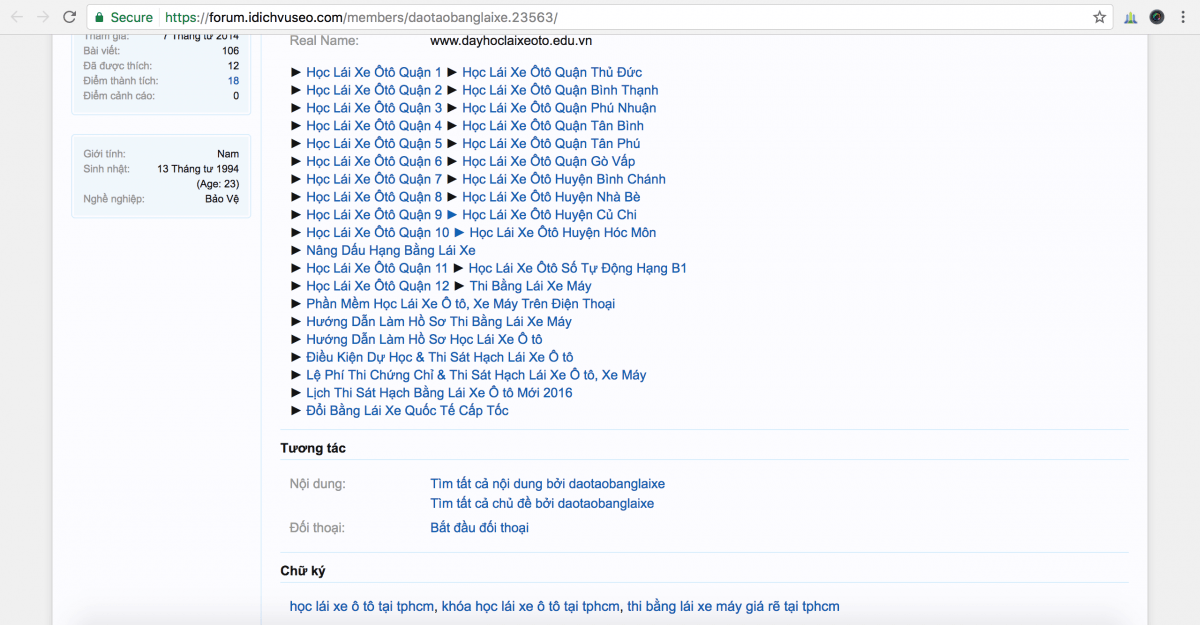Viewport: 1200px width, 625px height.
Task: Open Học Lái Xe Ôtô Quận Thủ Đức link
Action: coord(552,72)
